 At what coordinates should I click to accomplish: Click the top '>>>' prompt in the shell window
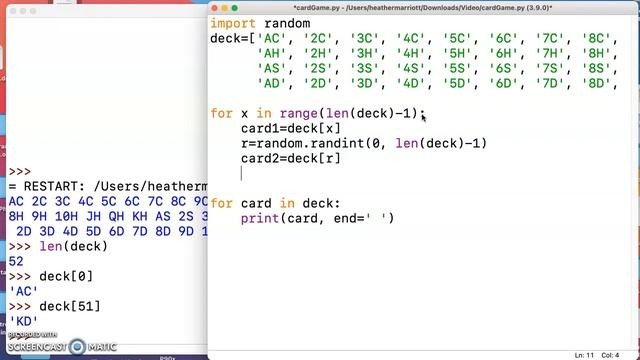(x=20, y=172)
